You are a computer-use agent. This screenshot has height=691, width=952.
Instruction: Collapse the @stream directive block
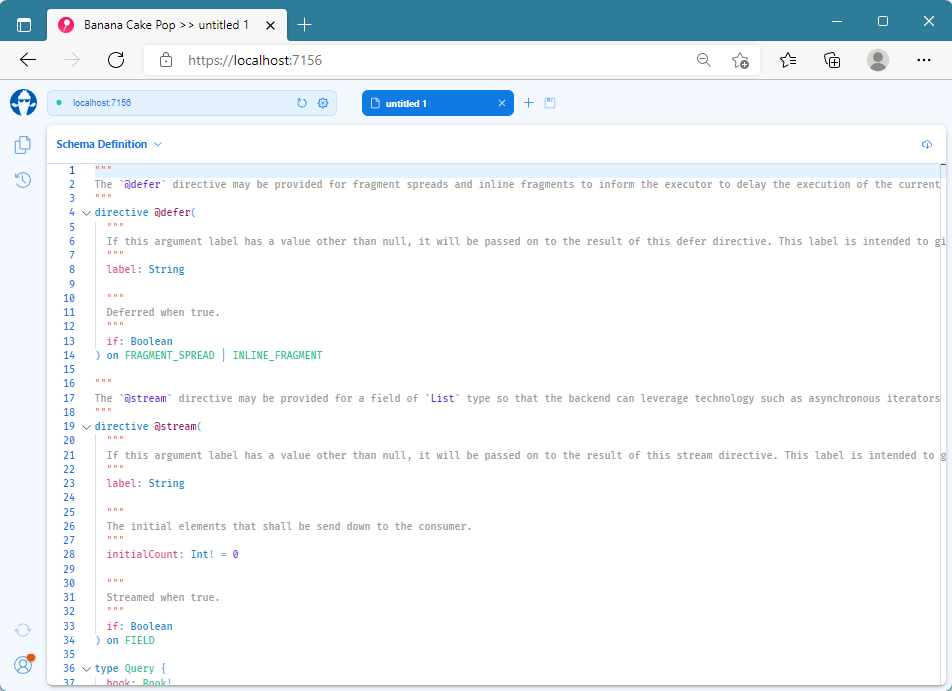click(86, 426)
